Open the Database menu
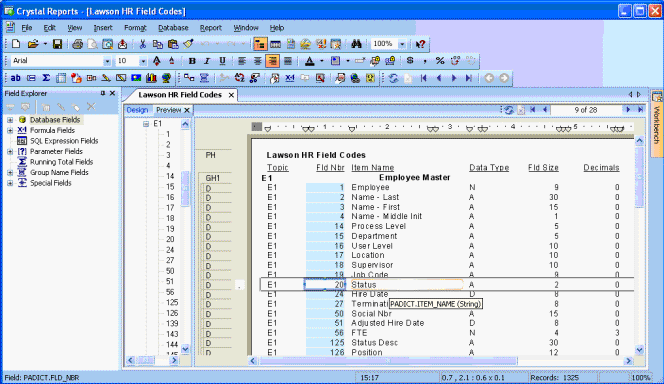Screen dimensions: 664x384 (x=173, y=28)
